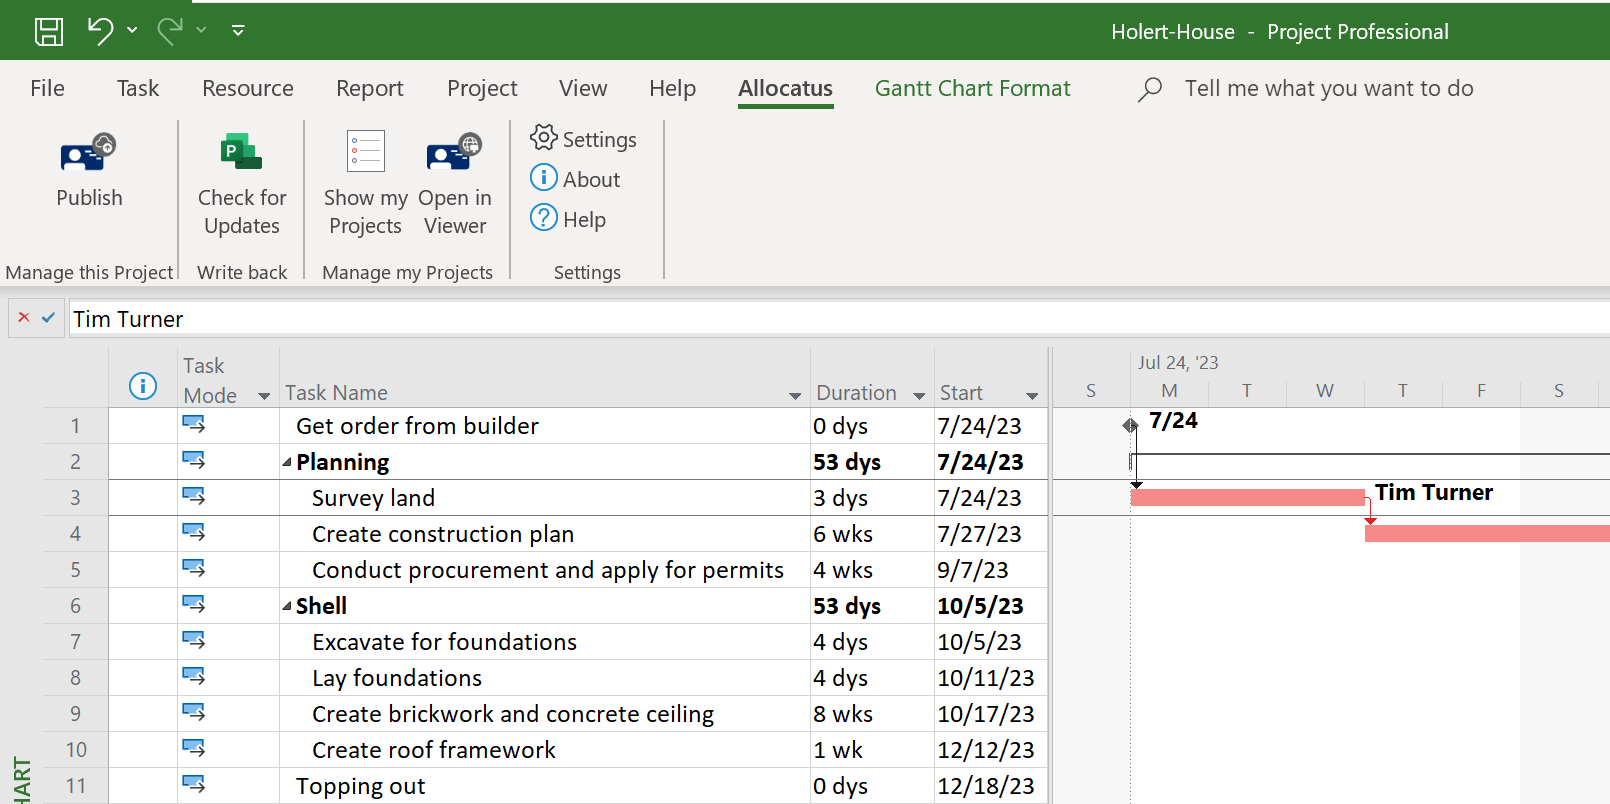Image resolution: width=1610 pixels, height=804 pixels.
Task: Click task mode icon for Shell row
Action: (194, 605)
